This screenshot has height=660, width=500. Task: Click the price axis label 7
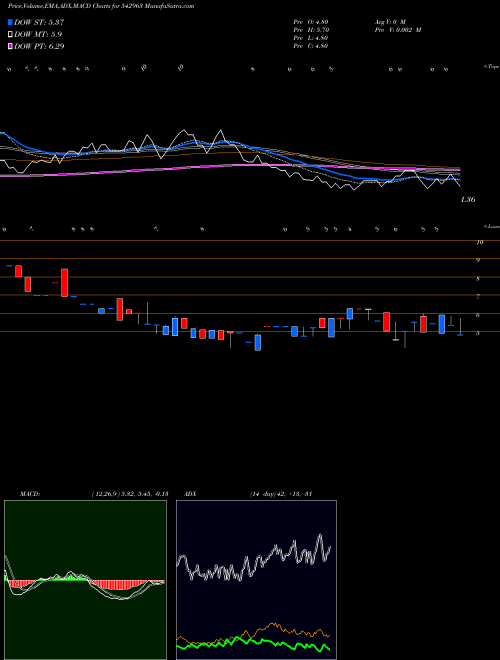click(x=478, y=297)
